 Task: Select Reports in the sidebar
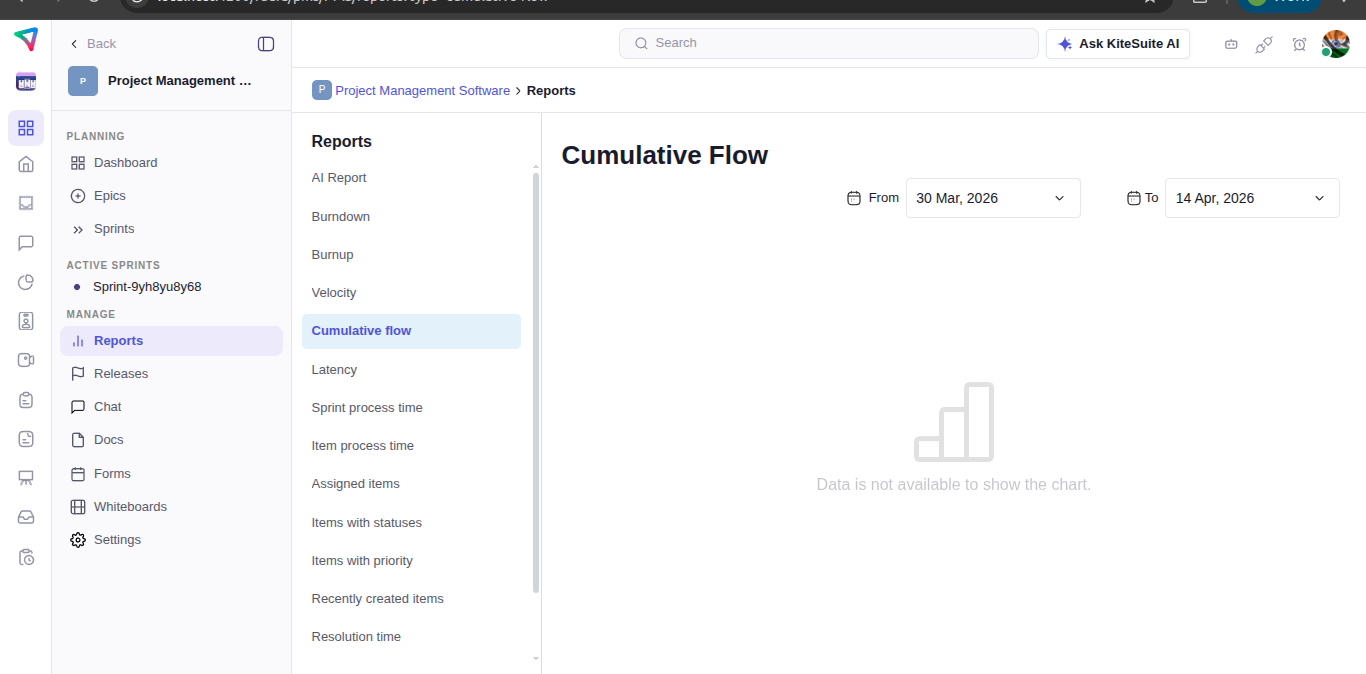pyautogui.click(x=171, y=341)
